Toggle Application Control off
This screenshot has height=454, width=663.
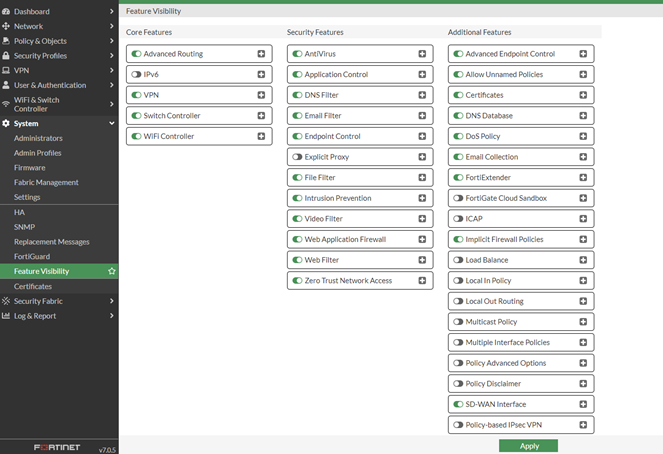(x=297, y=74)
